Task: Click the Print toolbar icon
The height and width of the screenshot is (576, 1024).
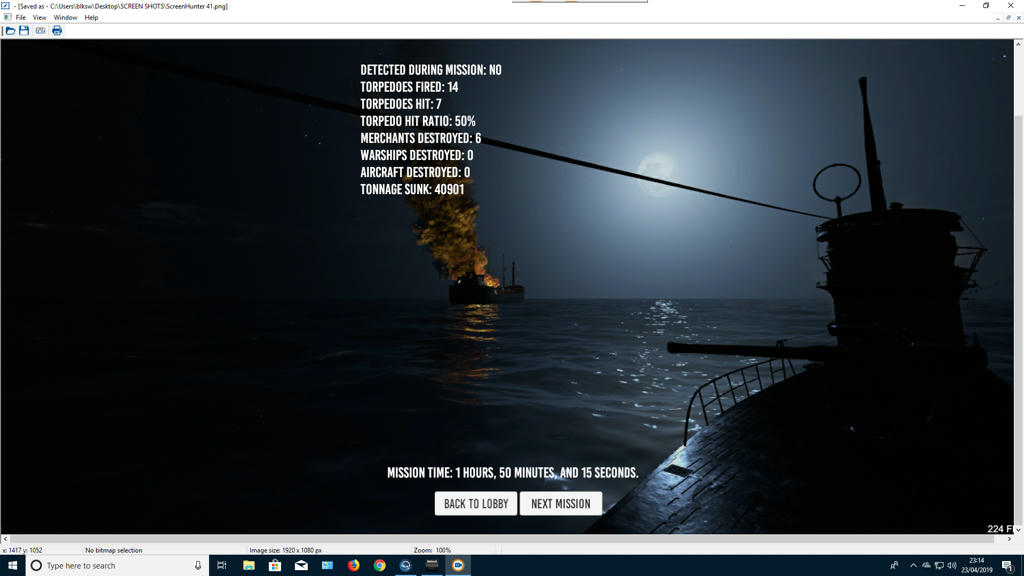Action: pyautogui.click(x=57, y=31)
